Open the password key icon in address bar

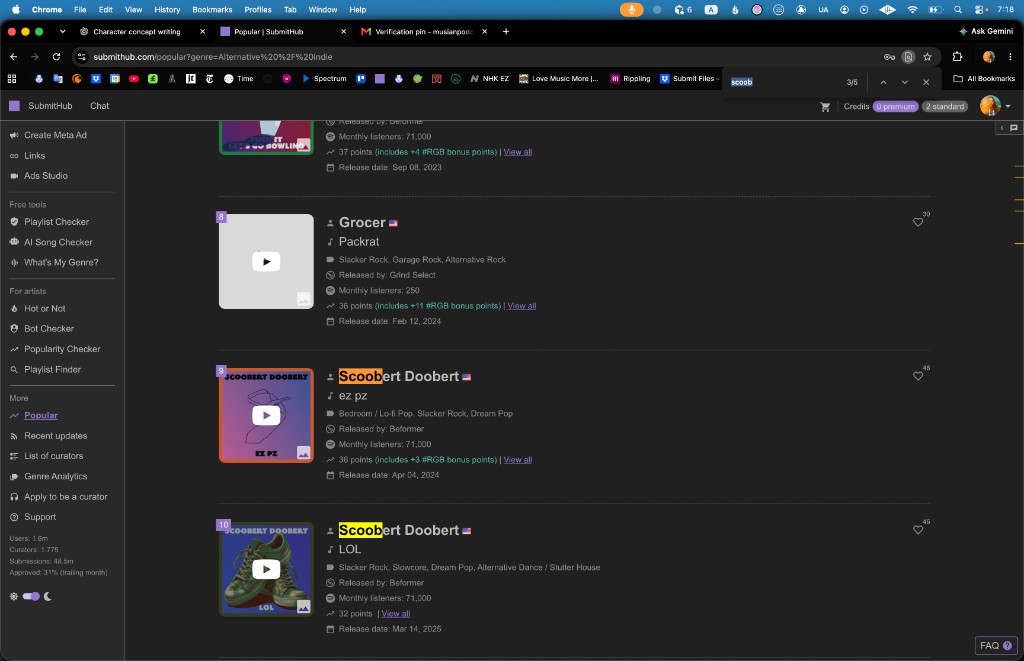click(889, 57)
